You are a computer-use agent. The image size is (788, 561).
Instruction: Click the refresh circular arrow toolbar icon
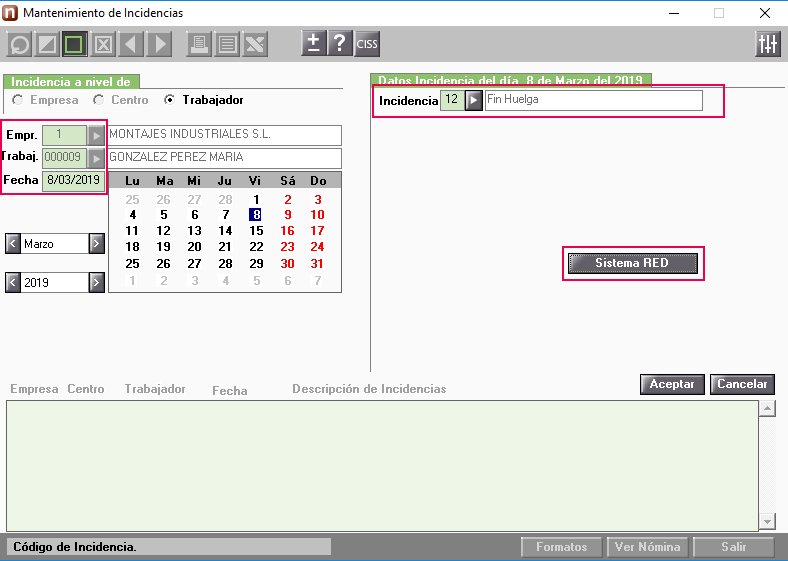pyautogui.click(x=20, y=44)
